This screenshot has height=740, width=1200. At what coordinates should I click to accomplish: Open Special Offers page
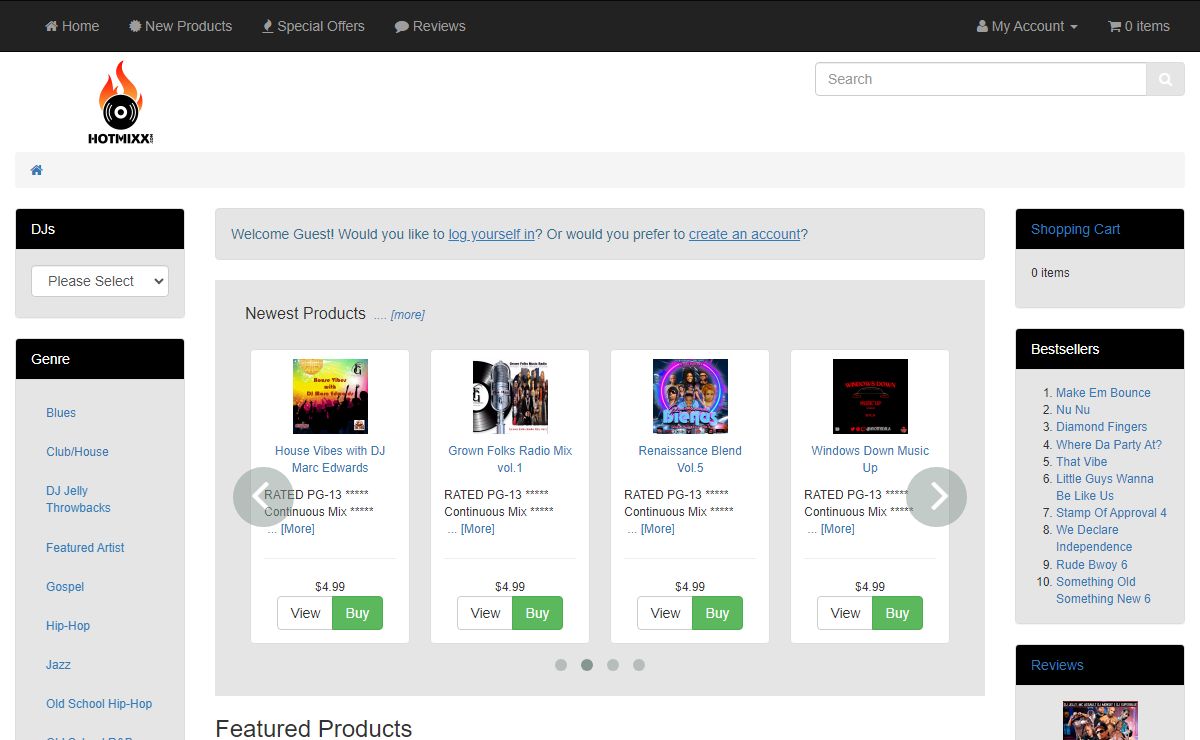[313, 26]
